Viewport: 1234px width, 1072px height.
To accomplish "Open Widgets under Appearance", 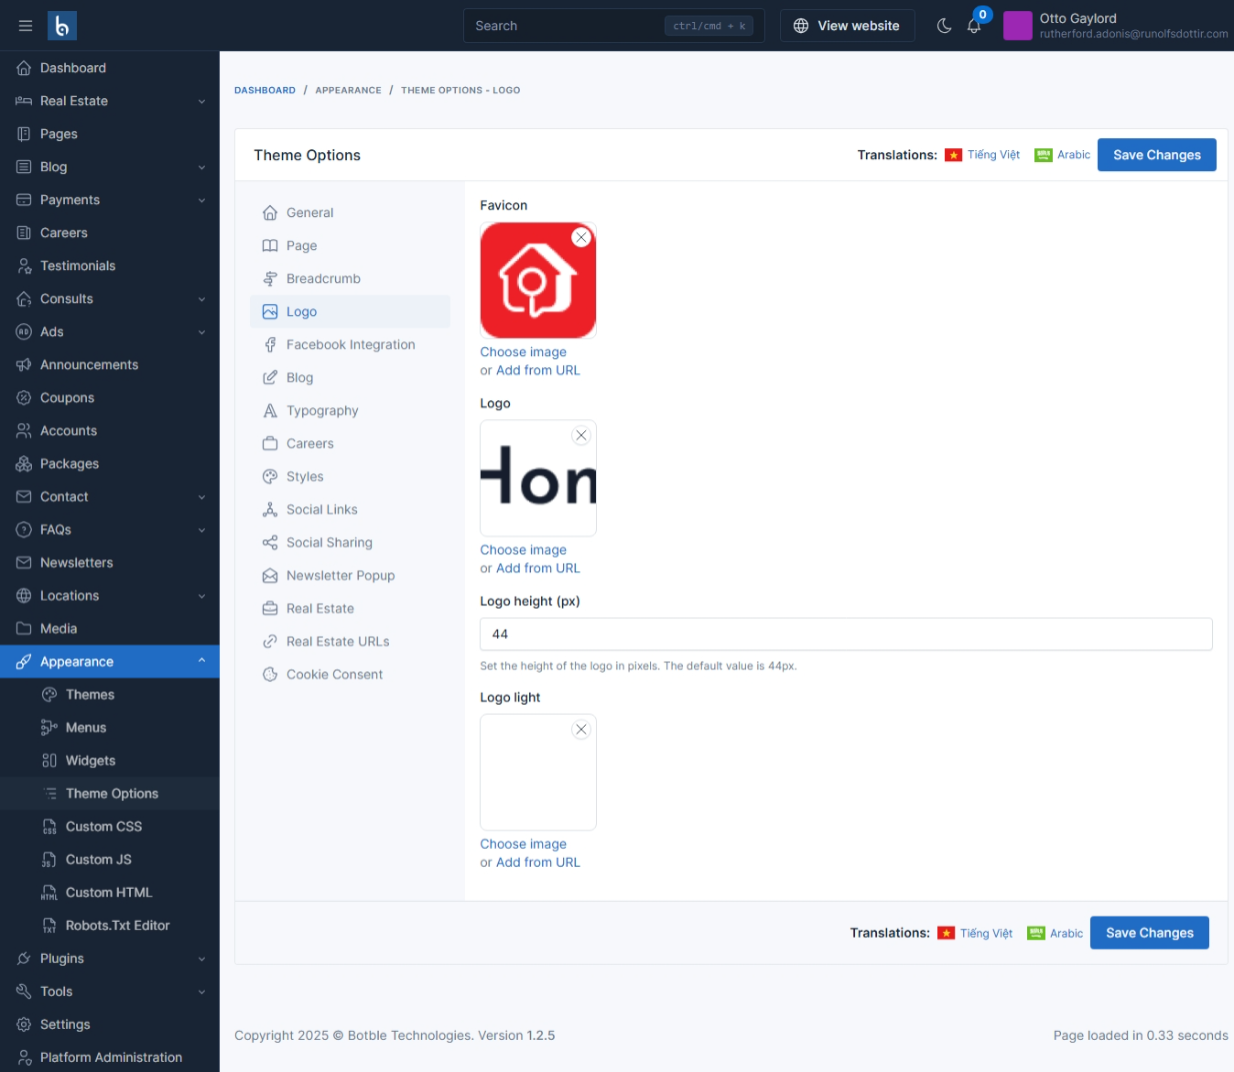I will pos(110,761).
